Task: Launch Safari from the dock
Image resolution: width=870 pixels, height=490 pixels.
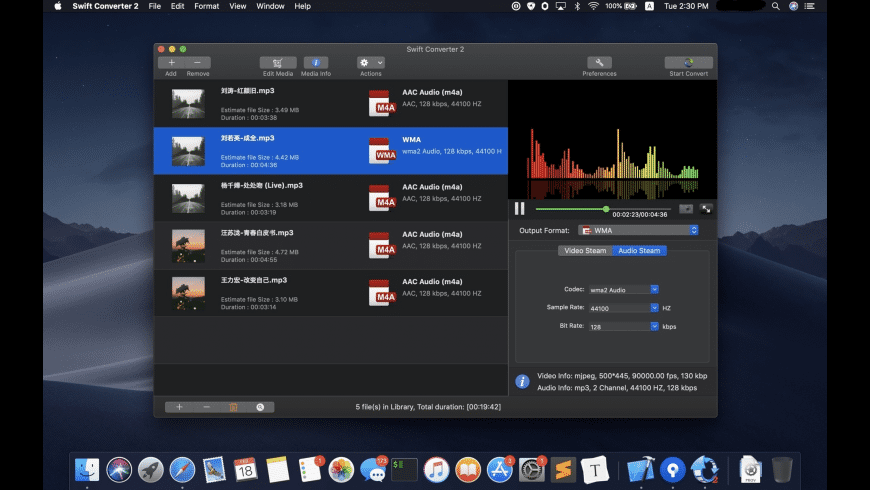Action: click(x=182, y=470)
